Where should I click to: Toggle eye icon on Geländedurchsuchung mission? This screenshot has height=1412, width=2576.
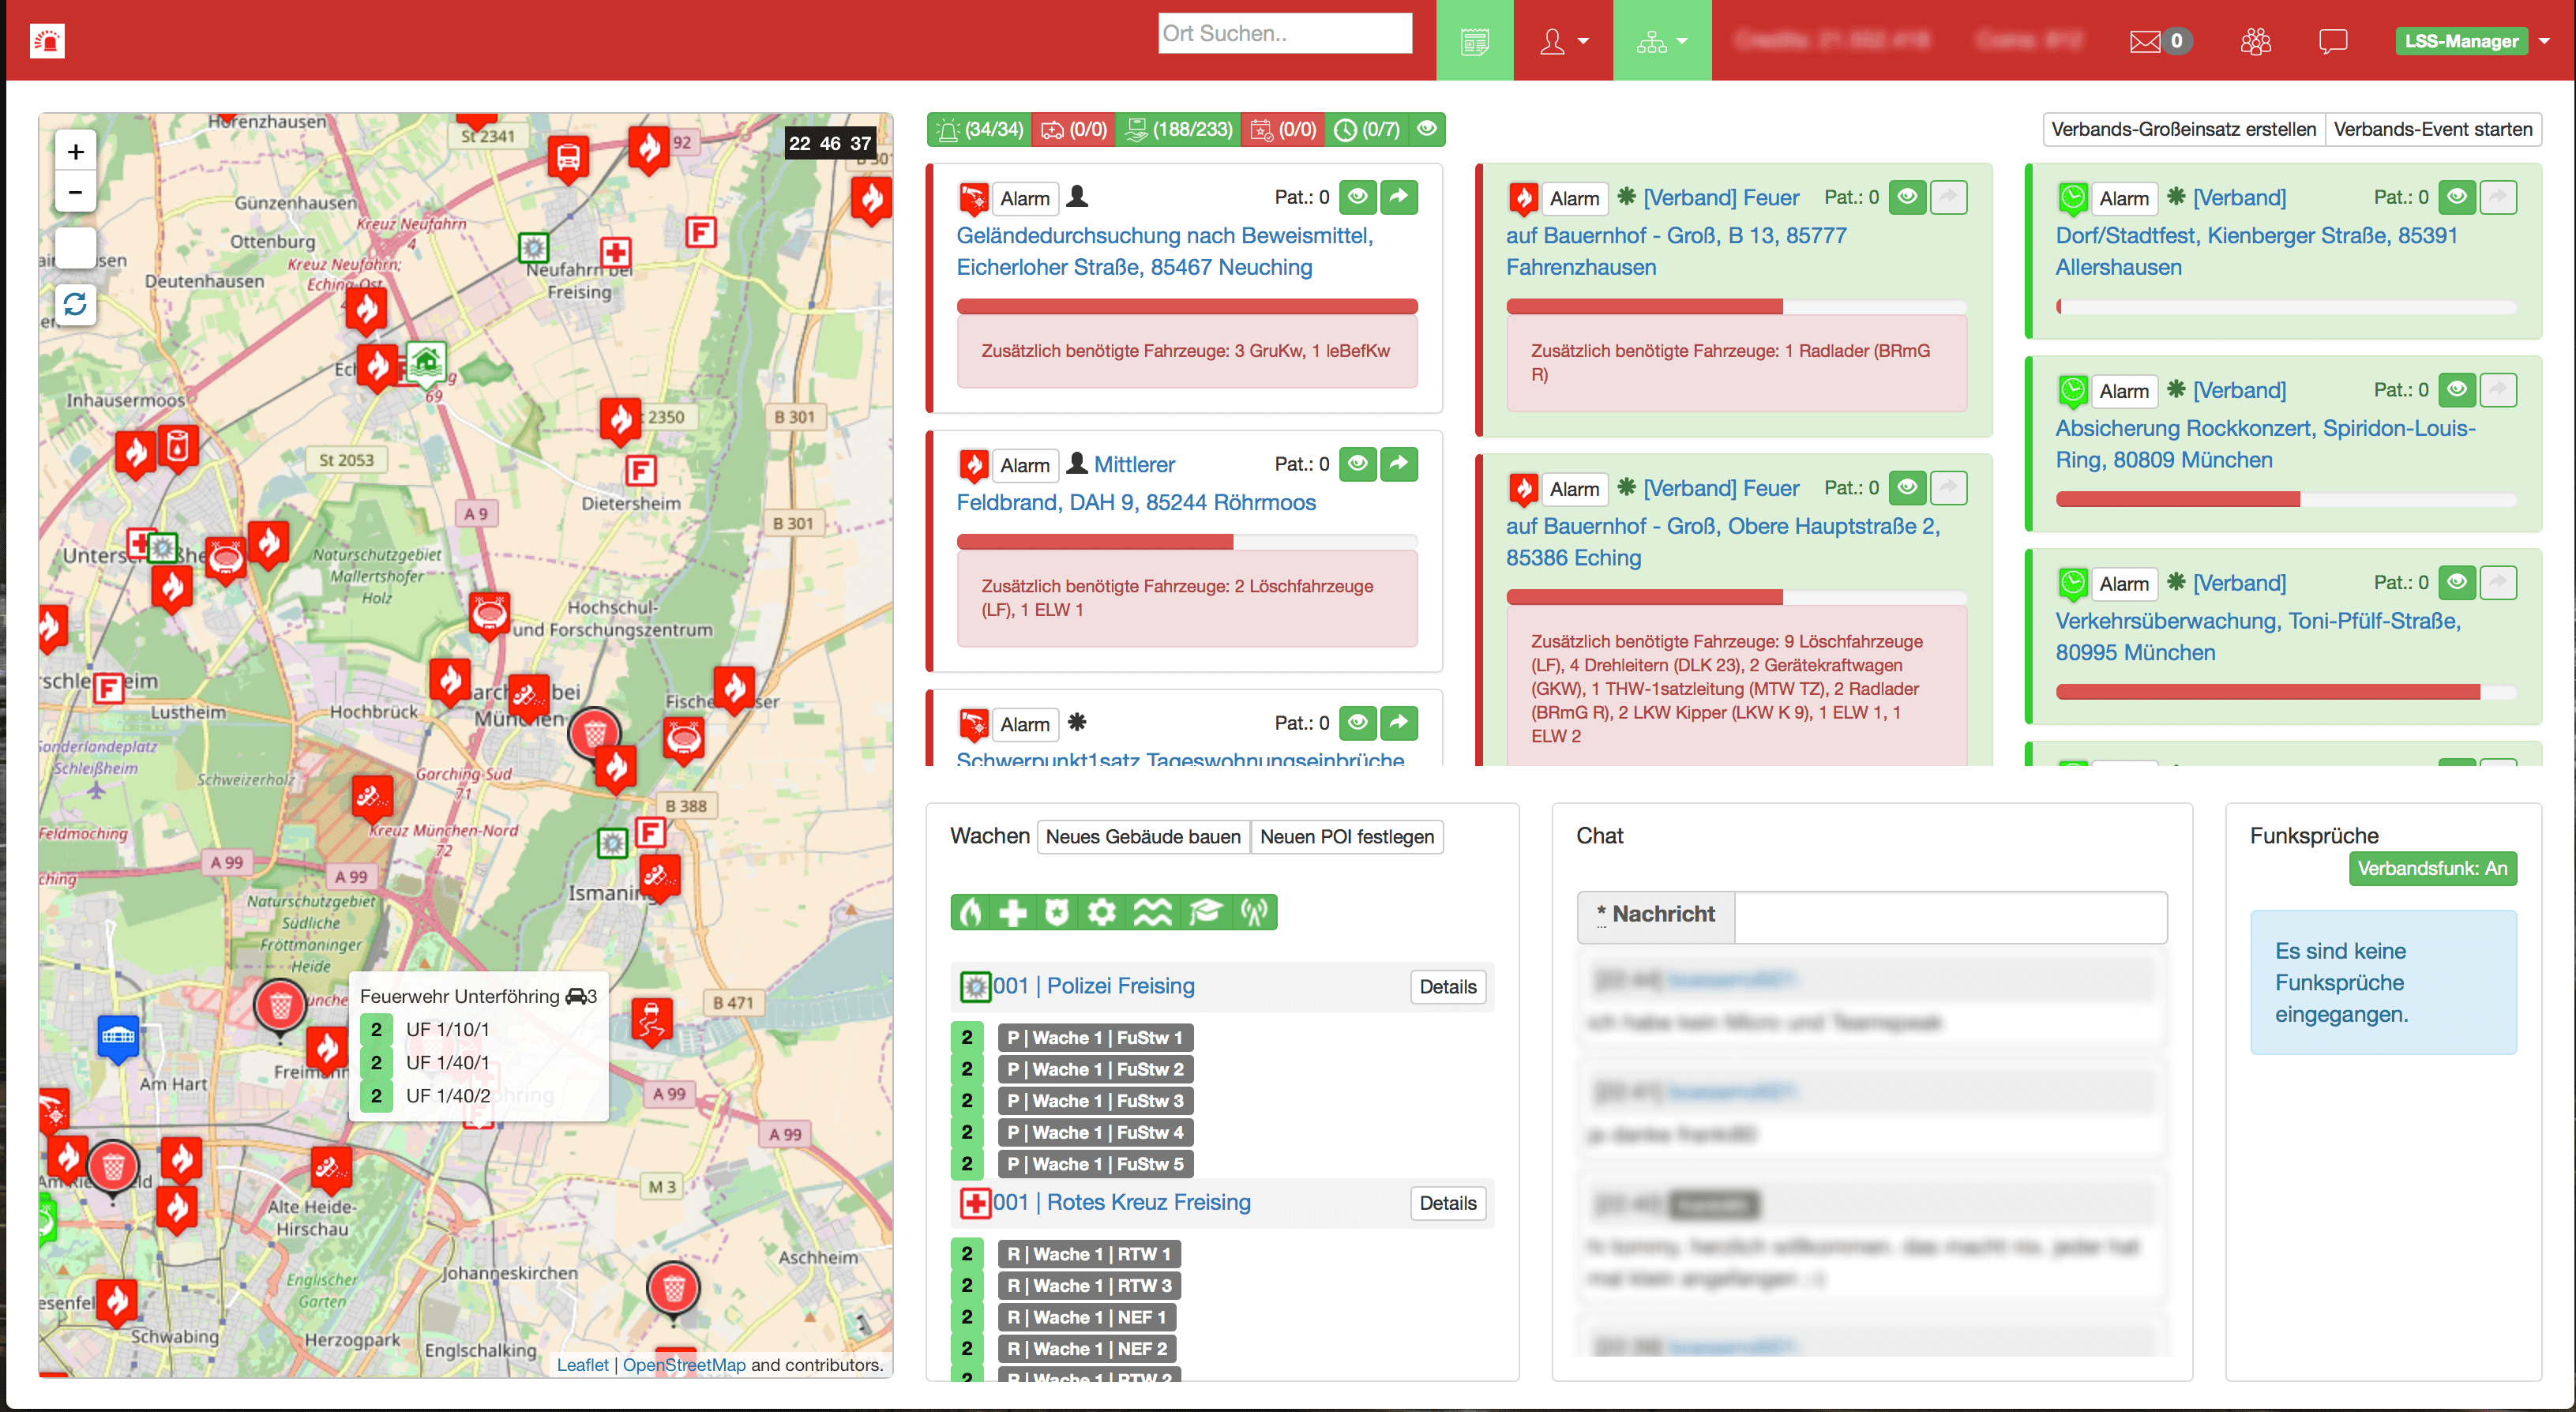(1357, 197)
